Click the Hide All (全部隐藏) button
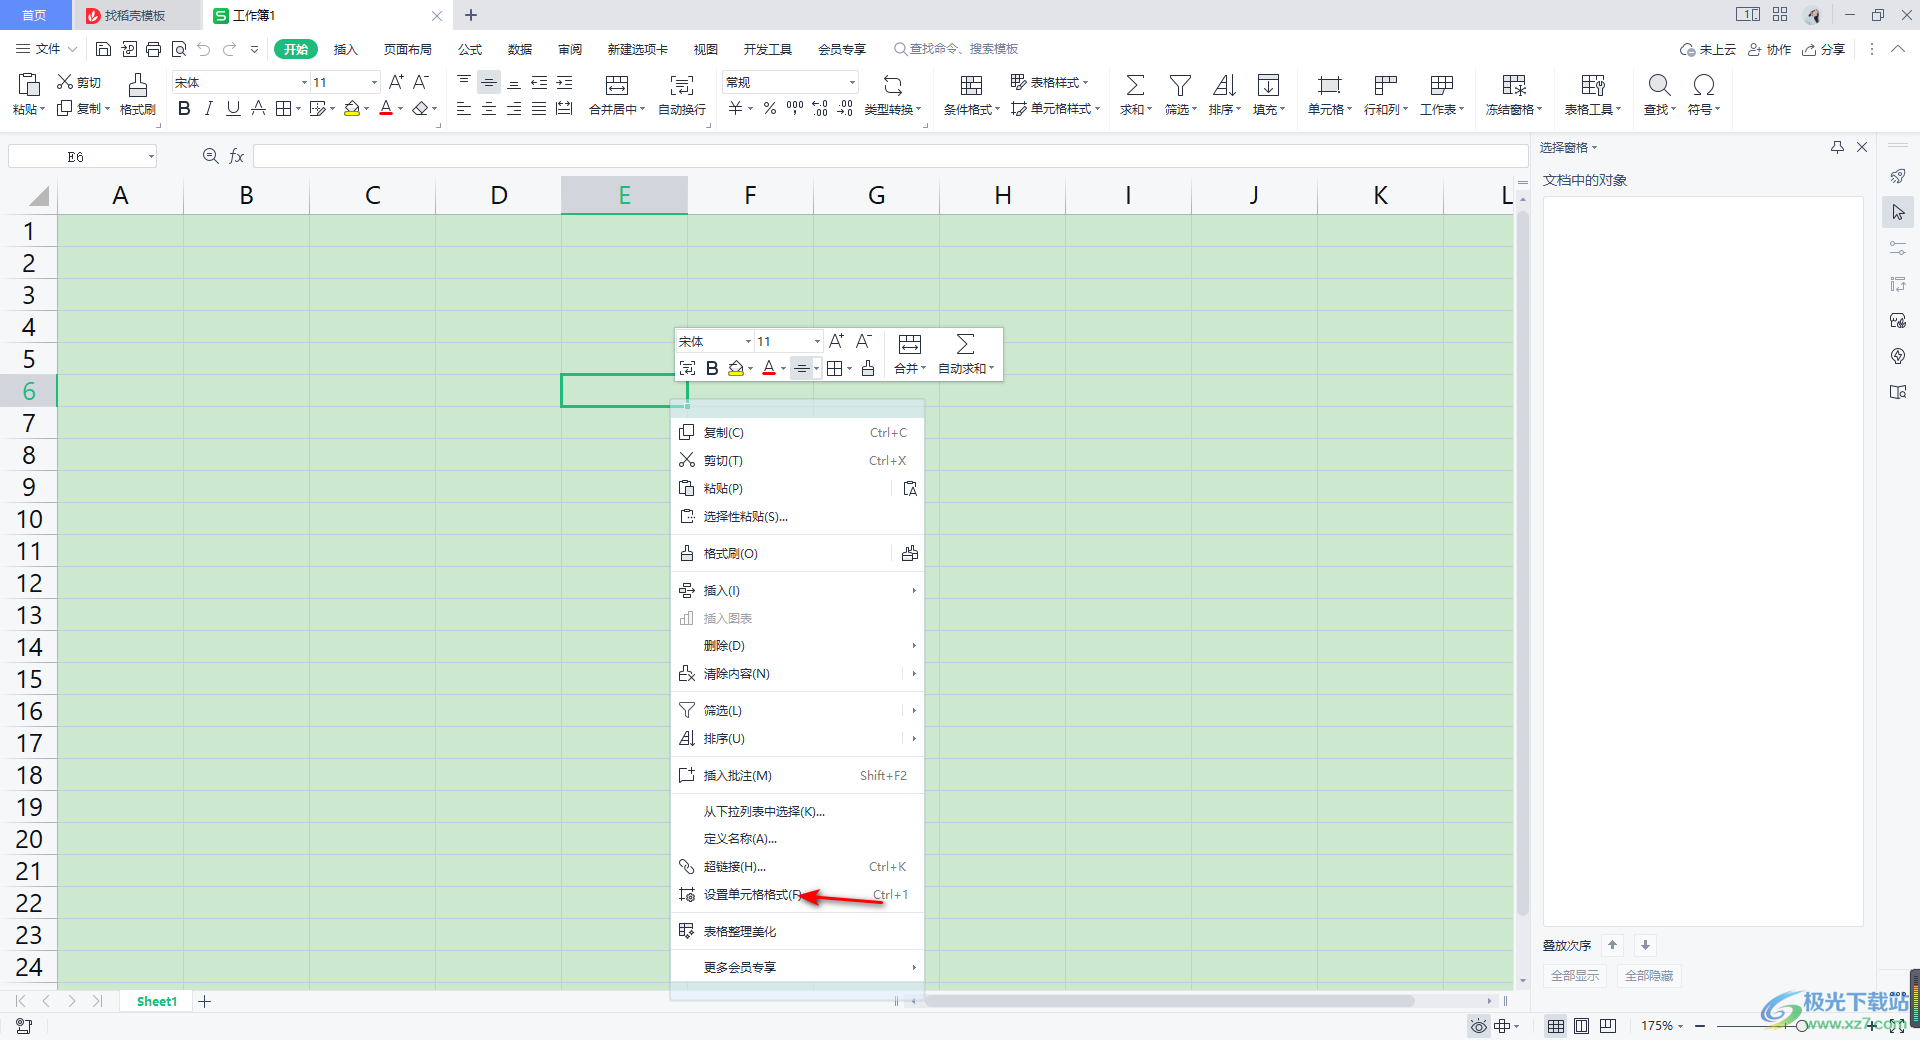This screenshot has width=1920, height=1040. coord(1649,976)
